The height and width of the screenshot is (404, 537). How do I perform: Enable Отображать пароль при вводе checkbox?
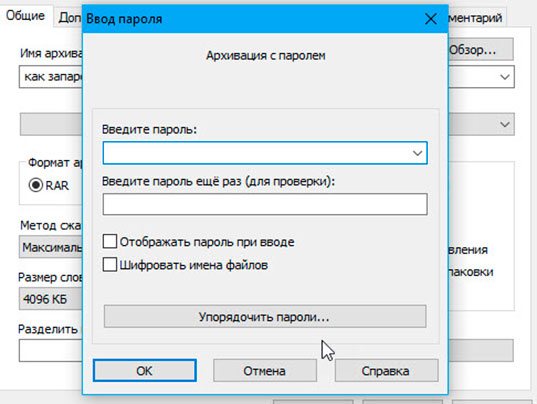click(110, 241)
